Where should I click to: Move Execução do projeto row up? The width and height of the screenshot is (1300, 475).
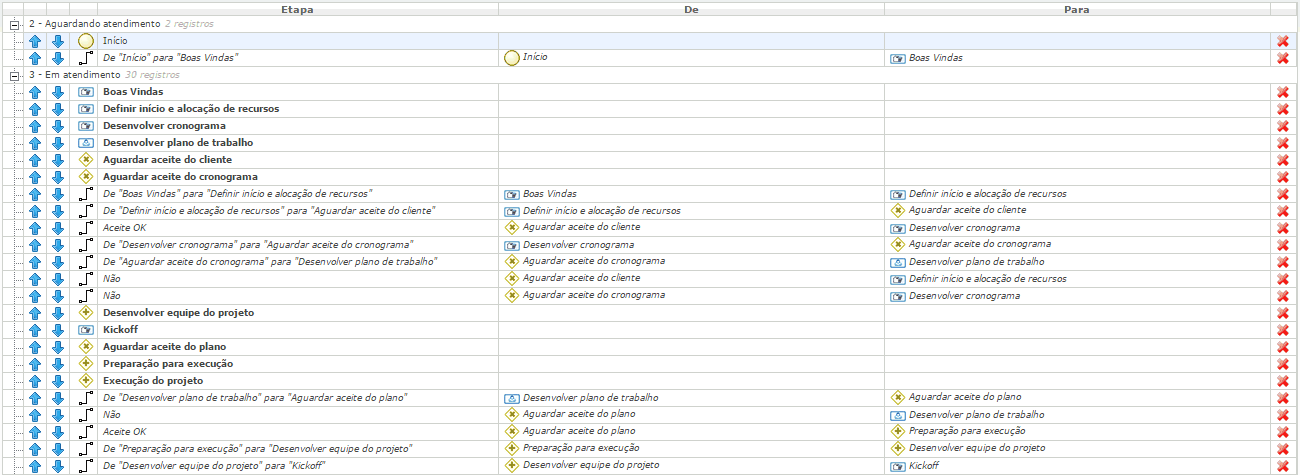tap(35, 381)
